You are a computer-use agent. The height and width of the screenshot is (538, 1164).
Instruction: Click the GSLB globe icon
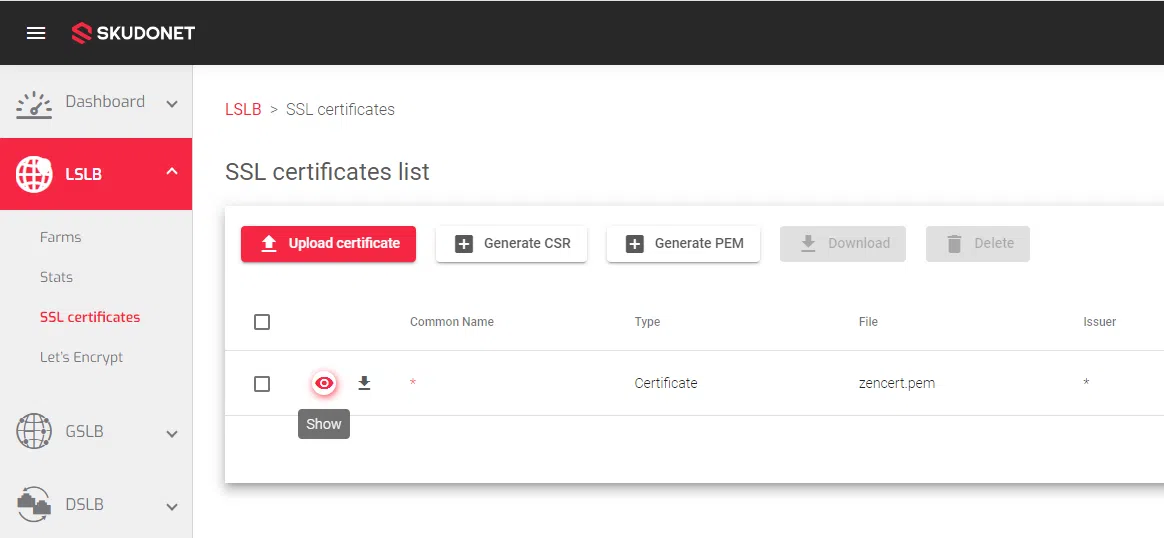[x=34, y=432]
